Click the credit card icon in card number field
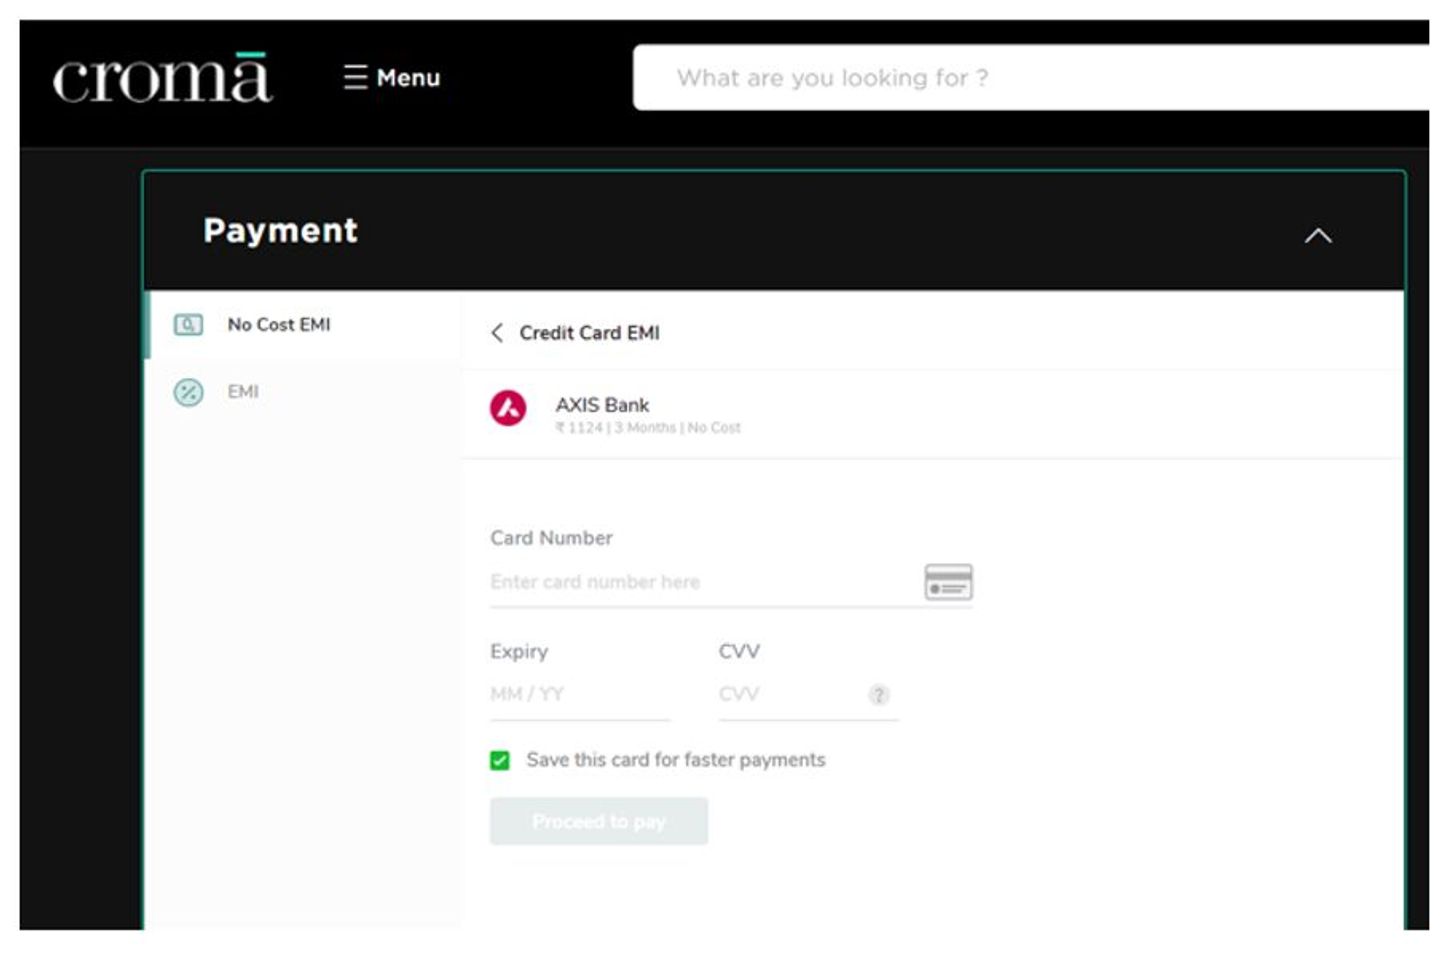The width and height of the screenshot is (1440, 958). (947, 582)
